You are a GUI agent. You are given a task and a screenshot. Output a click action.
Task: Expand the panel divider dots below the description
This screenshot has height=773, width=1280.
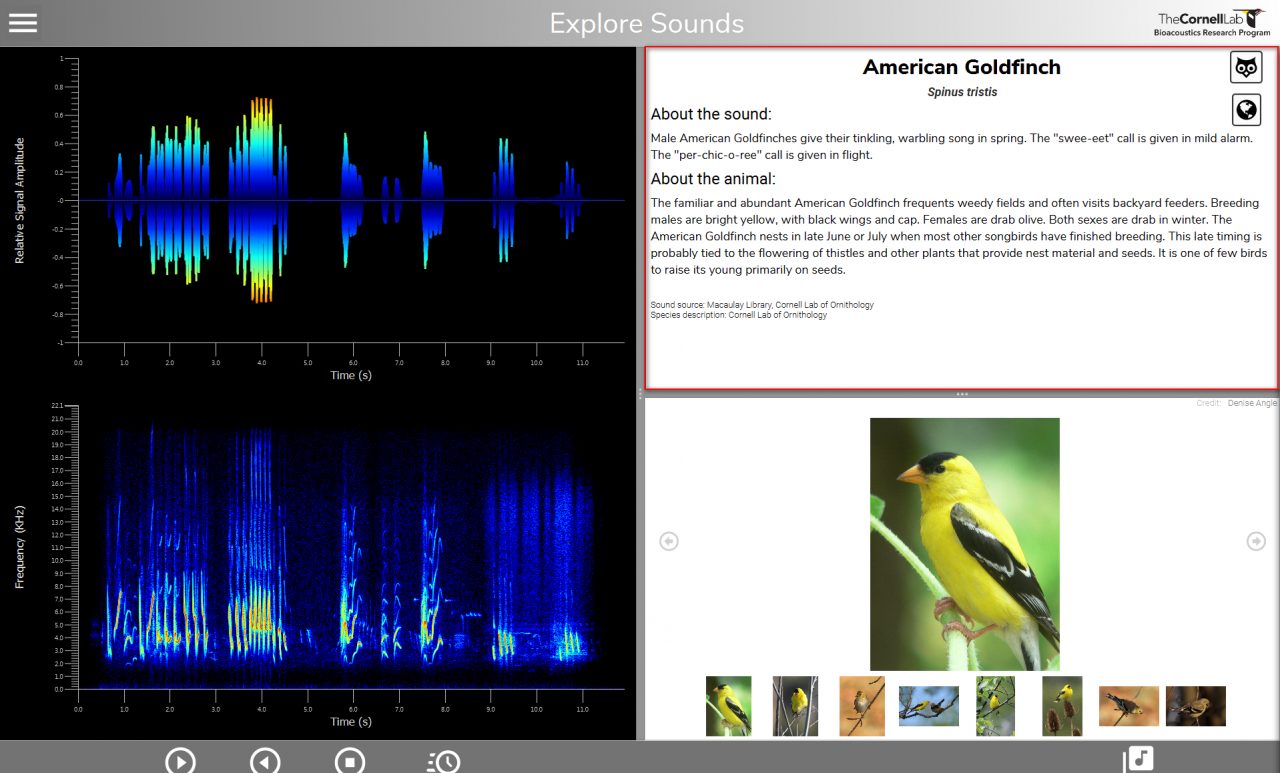(x=961, y=394)
